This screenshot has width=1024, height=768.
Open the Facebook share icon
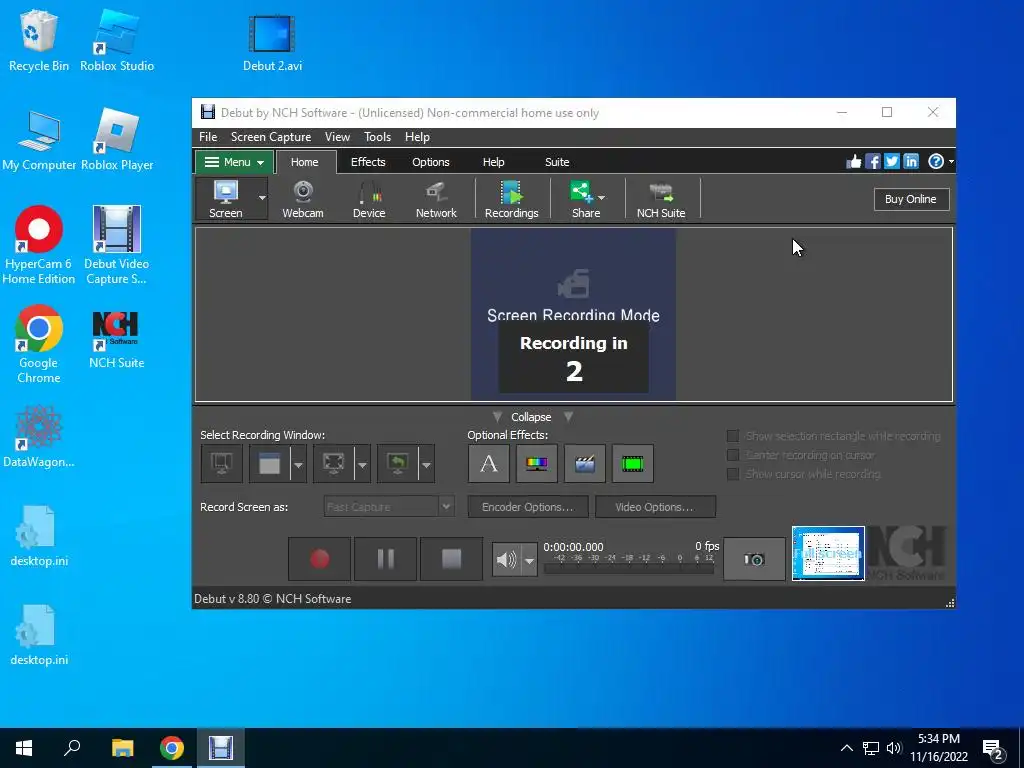click(872, 161)
